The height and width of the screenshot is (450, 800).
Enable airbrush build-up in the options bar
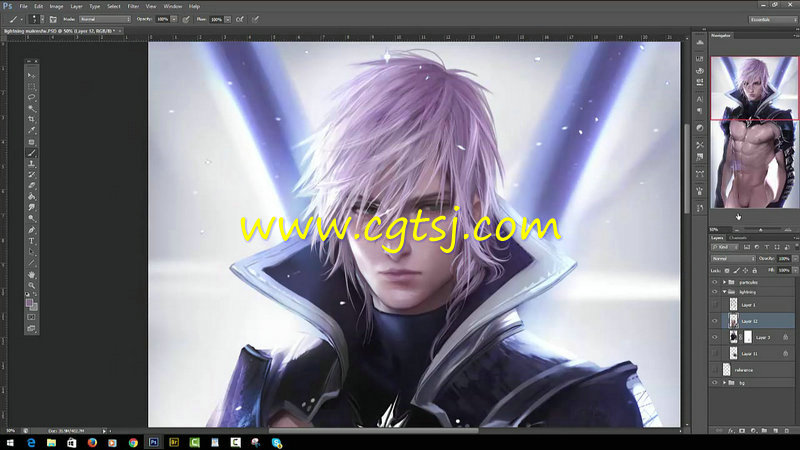[x=239, y=19]
